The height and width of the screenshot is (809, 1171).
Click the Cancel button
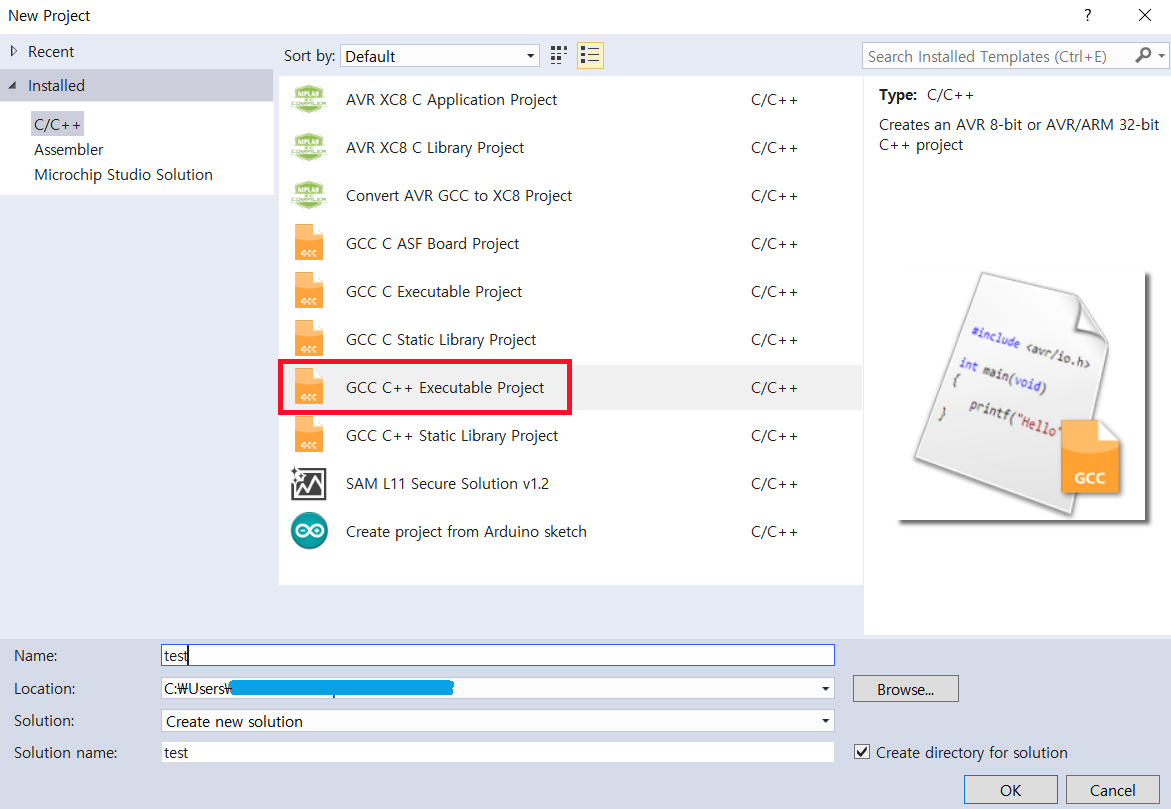(x=1112, y=790)
